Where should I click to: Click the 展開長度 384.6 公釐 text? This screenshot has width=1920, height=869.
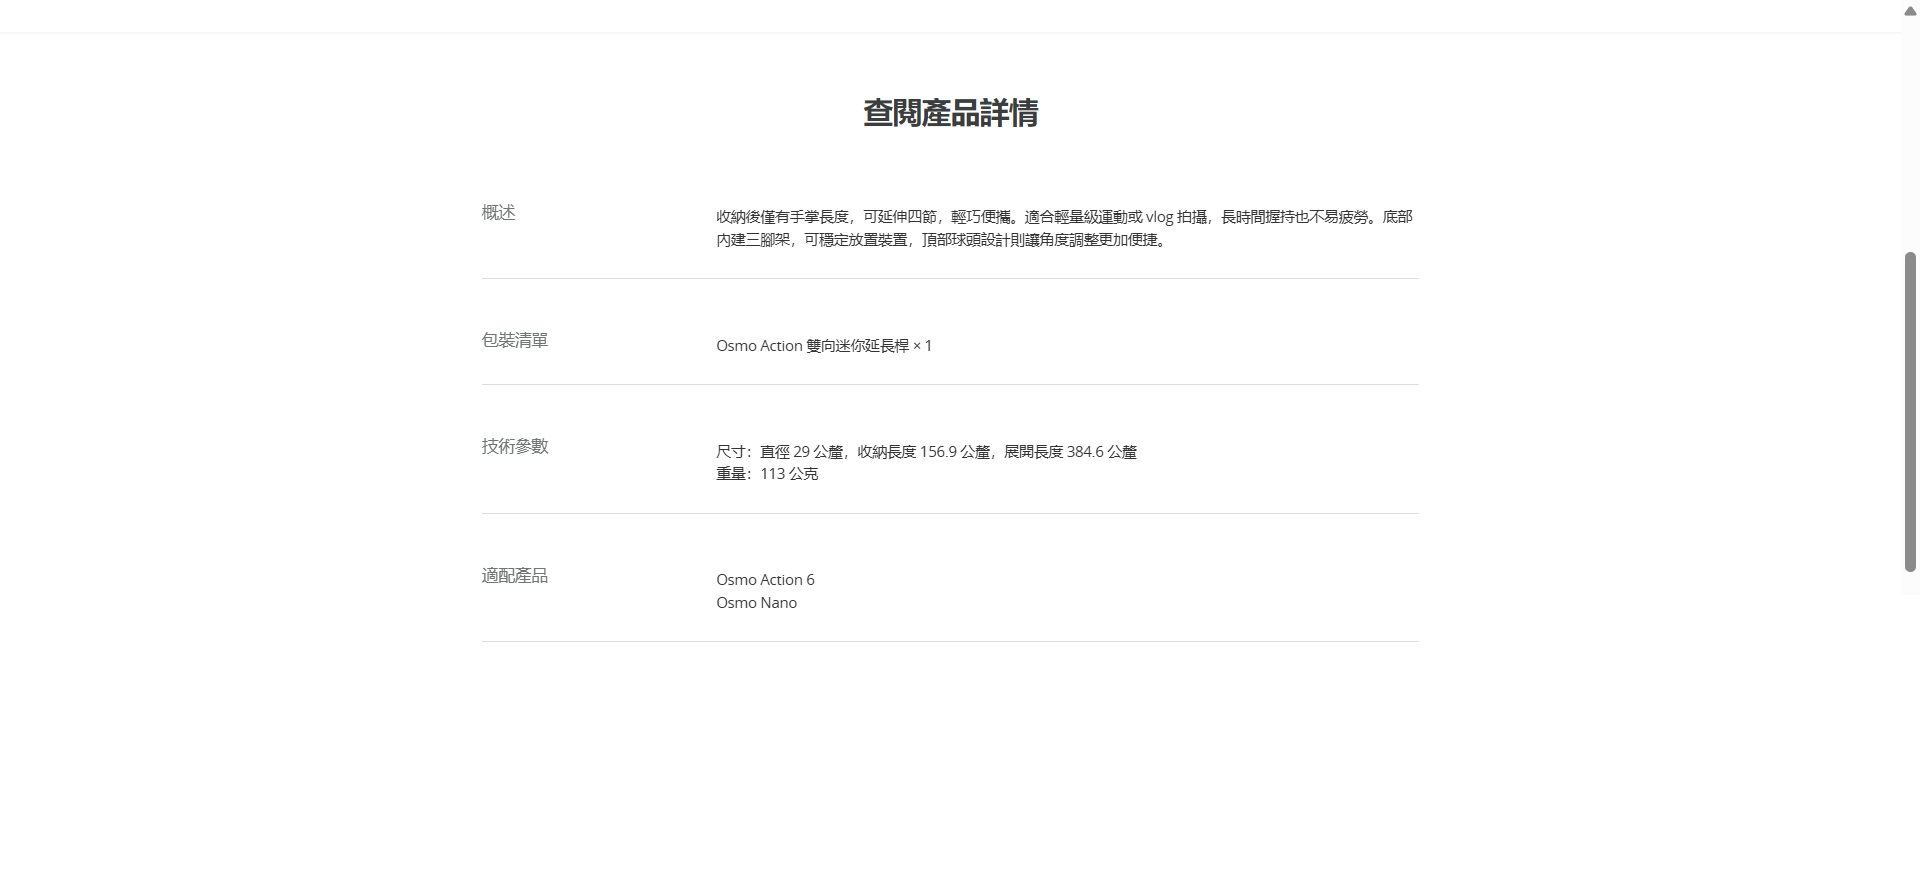pyautogui.click(x=1070, y=452)
